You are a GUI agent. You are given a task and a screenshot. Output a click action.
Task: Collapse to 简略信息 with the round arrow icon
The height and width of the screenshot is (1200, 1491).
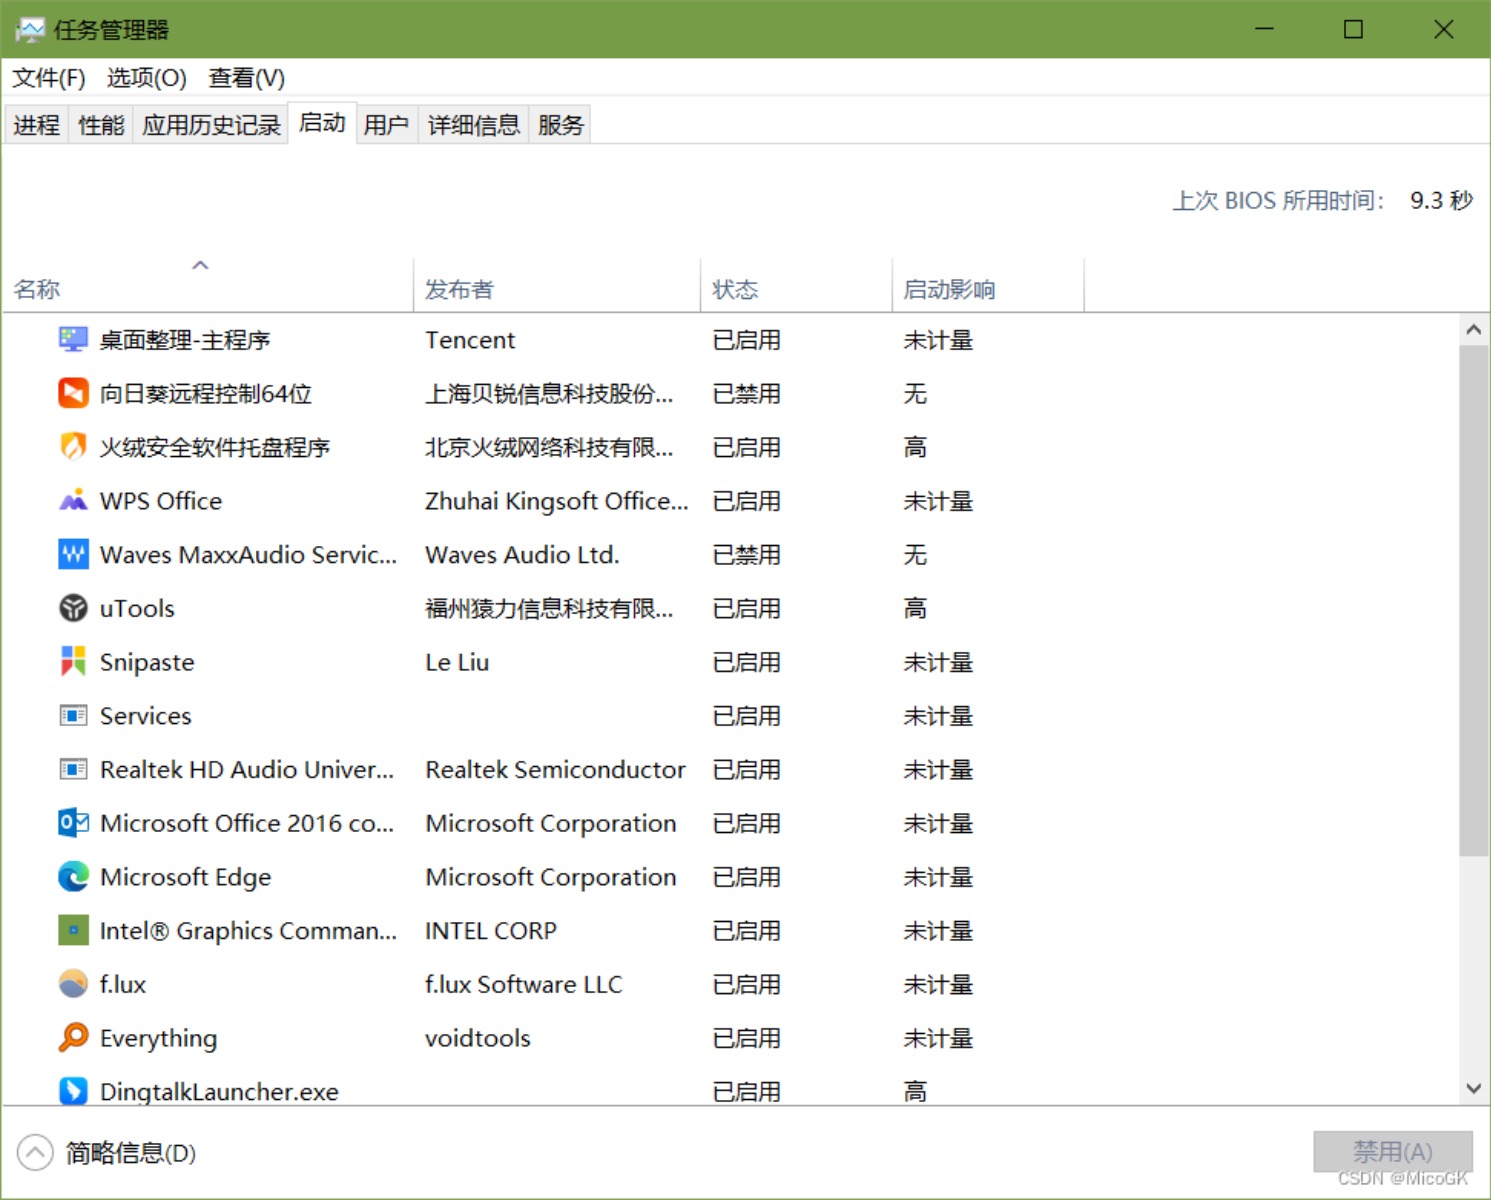35,1152
